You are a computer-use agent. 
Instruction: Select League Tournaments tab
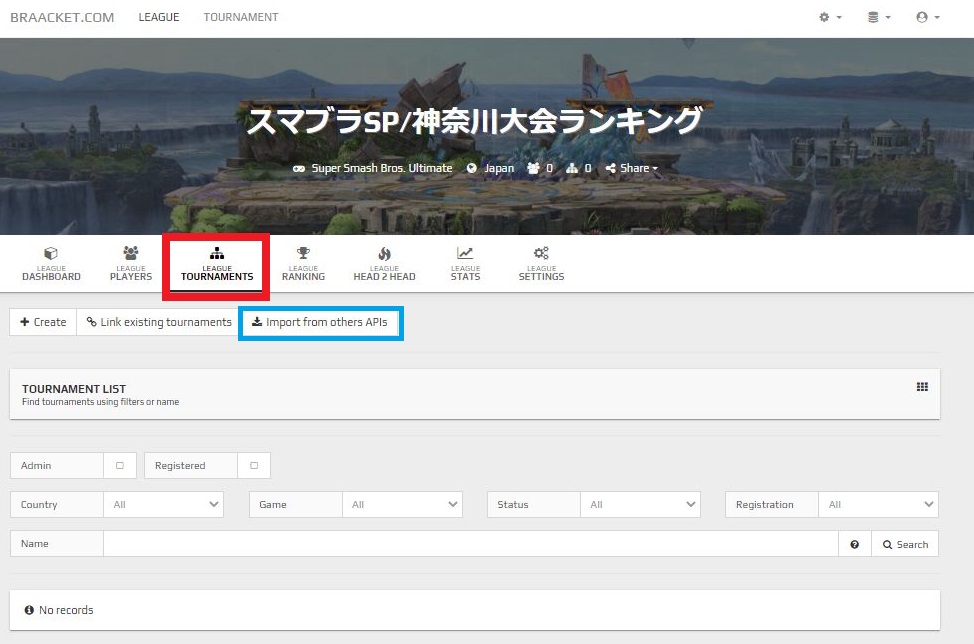[217, 264]
